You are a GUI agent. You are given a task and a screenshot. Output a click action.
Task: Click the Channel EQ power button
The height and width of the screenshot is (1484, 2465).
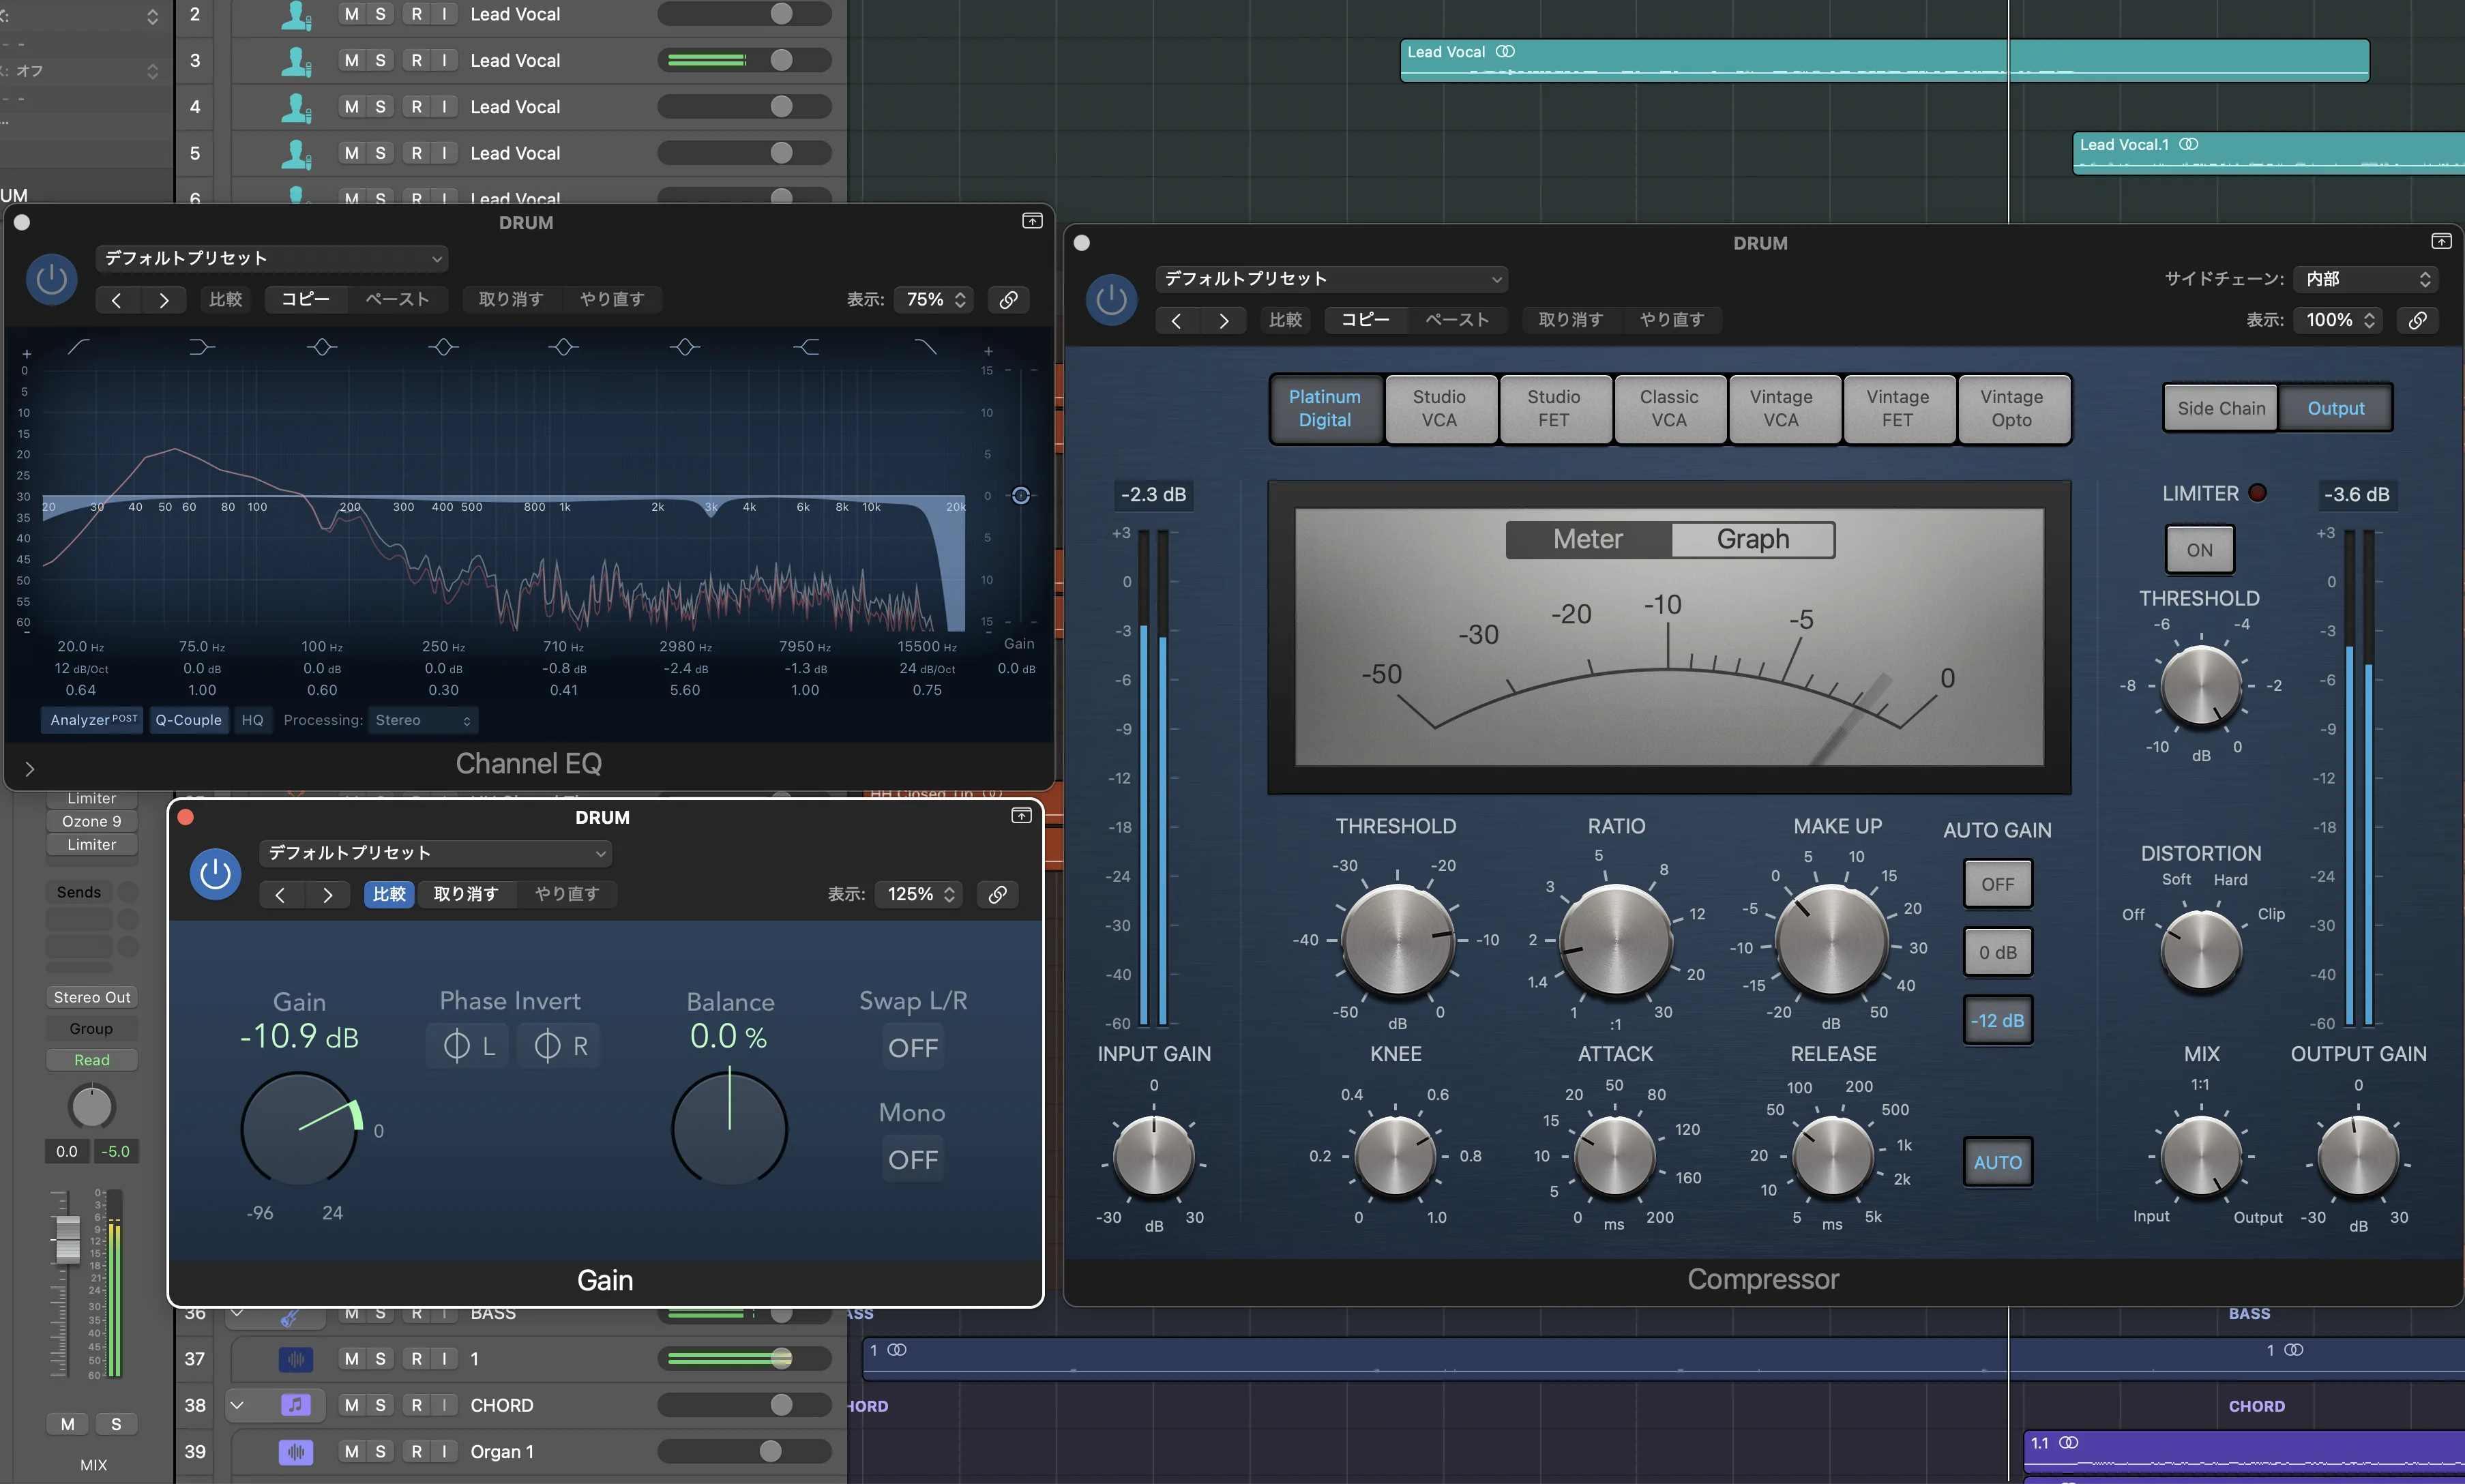(51, 279)
